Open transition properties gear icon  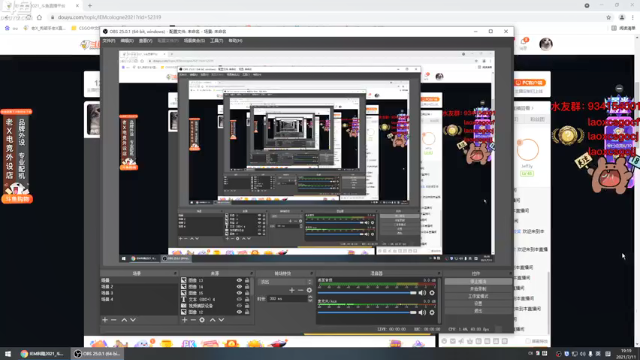(309, 290)
